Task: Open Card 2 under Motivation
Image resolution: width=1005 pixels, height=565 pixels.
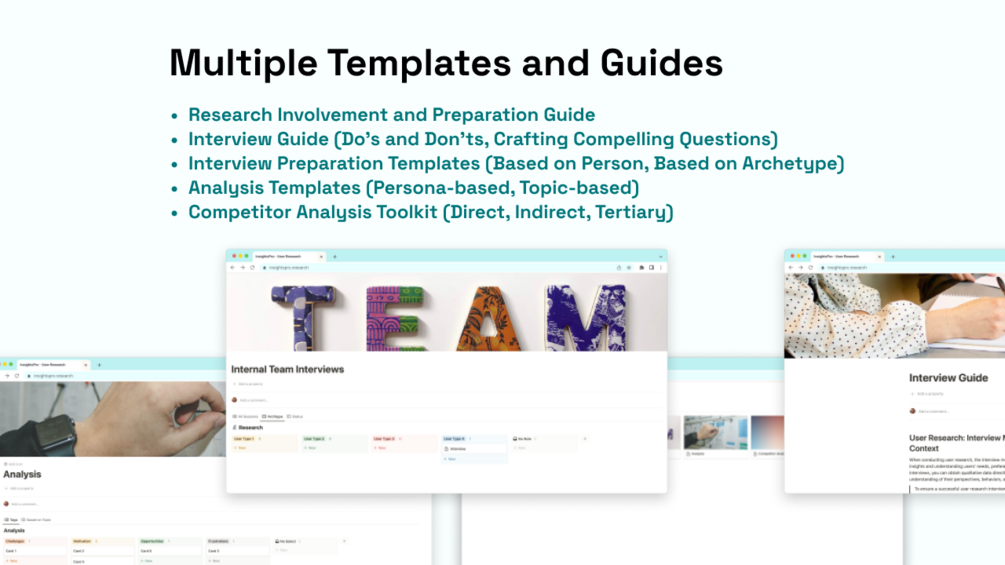Action: 103,551
